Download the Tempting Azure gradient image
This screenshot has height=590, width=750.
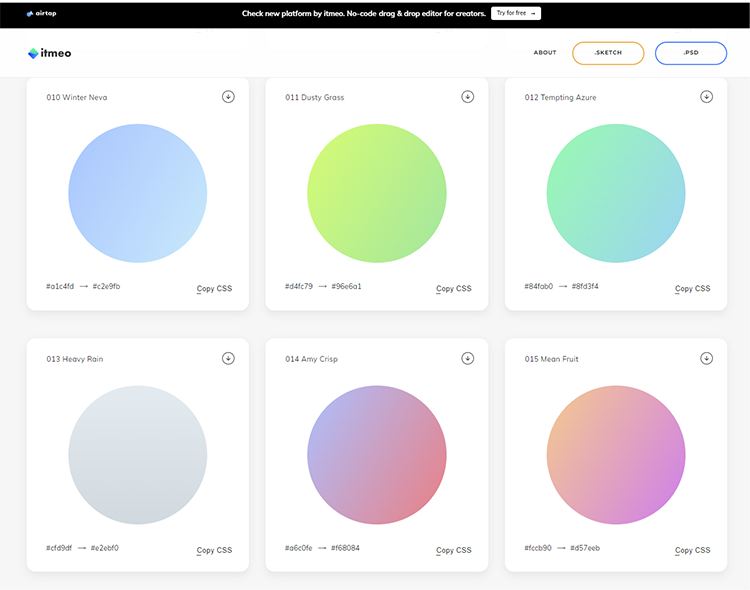[706, 97]
